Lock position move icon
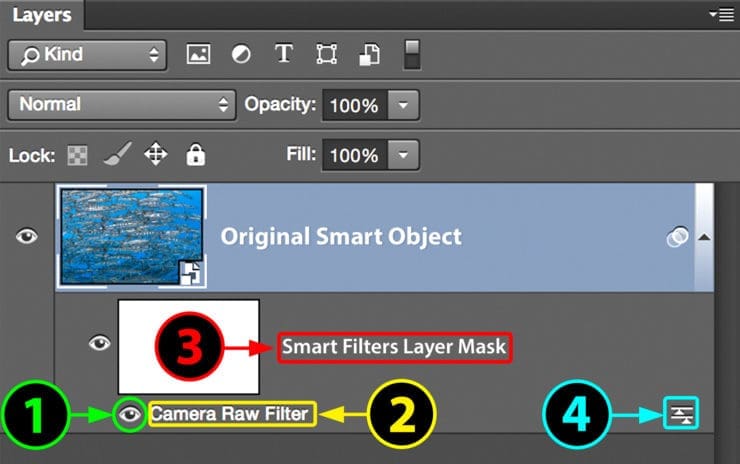The image size is (740, 464). coord(156,154)
